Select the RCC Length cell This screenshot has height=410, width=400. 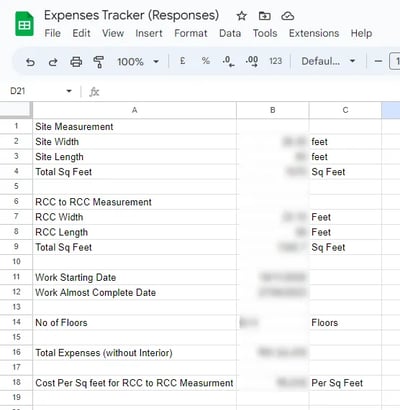tap(135, 232)
